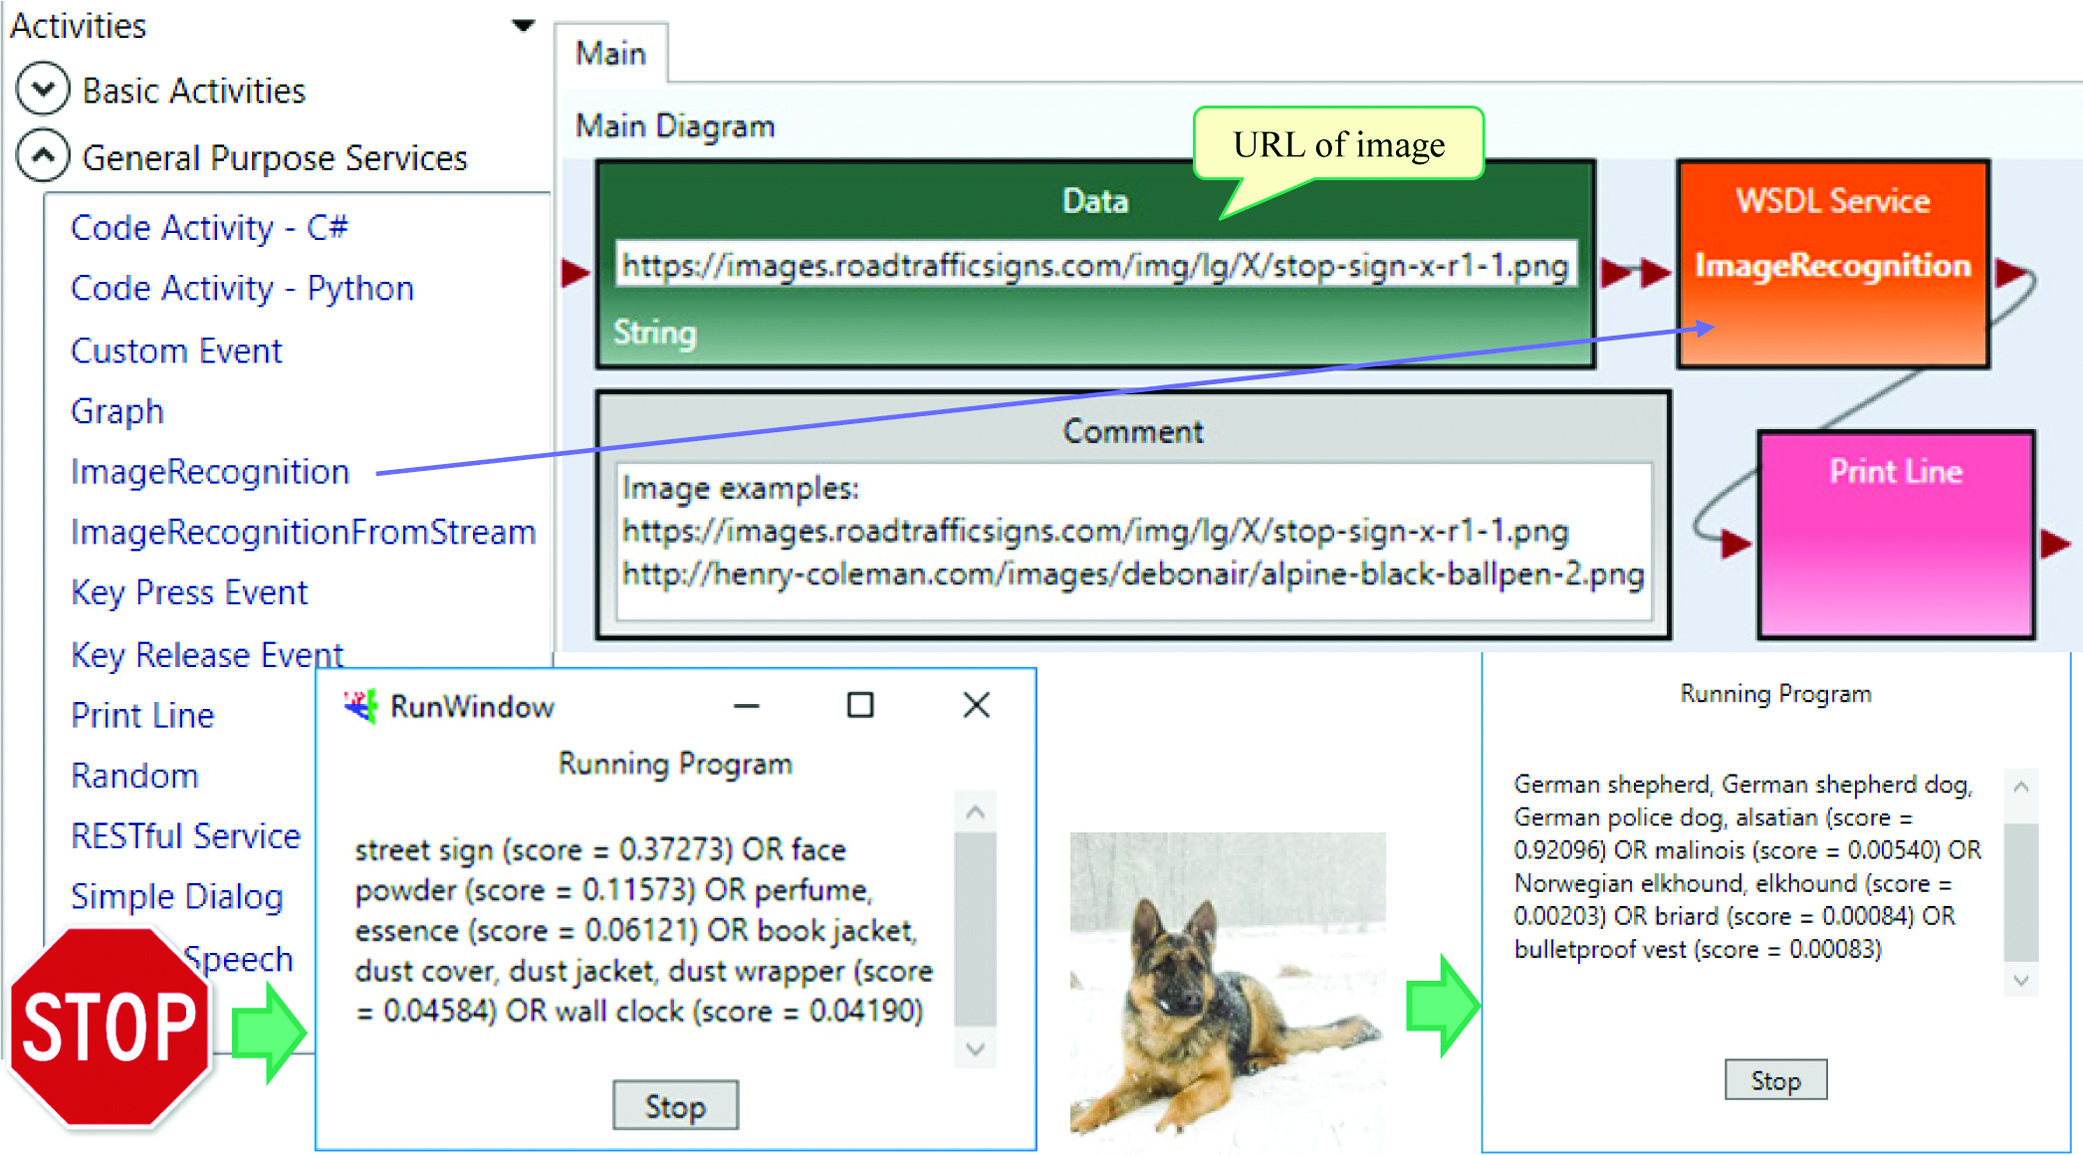Click the RunWindow scrollbar up arrow
2083x1155 pixels.
coord(976,812)
